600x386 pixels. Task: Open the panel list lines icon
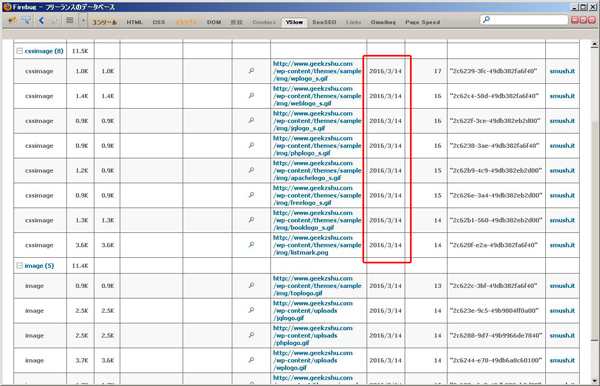pyautogui.click(x=70, y=20)
